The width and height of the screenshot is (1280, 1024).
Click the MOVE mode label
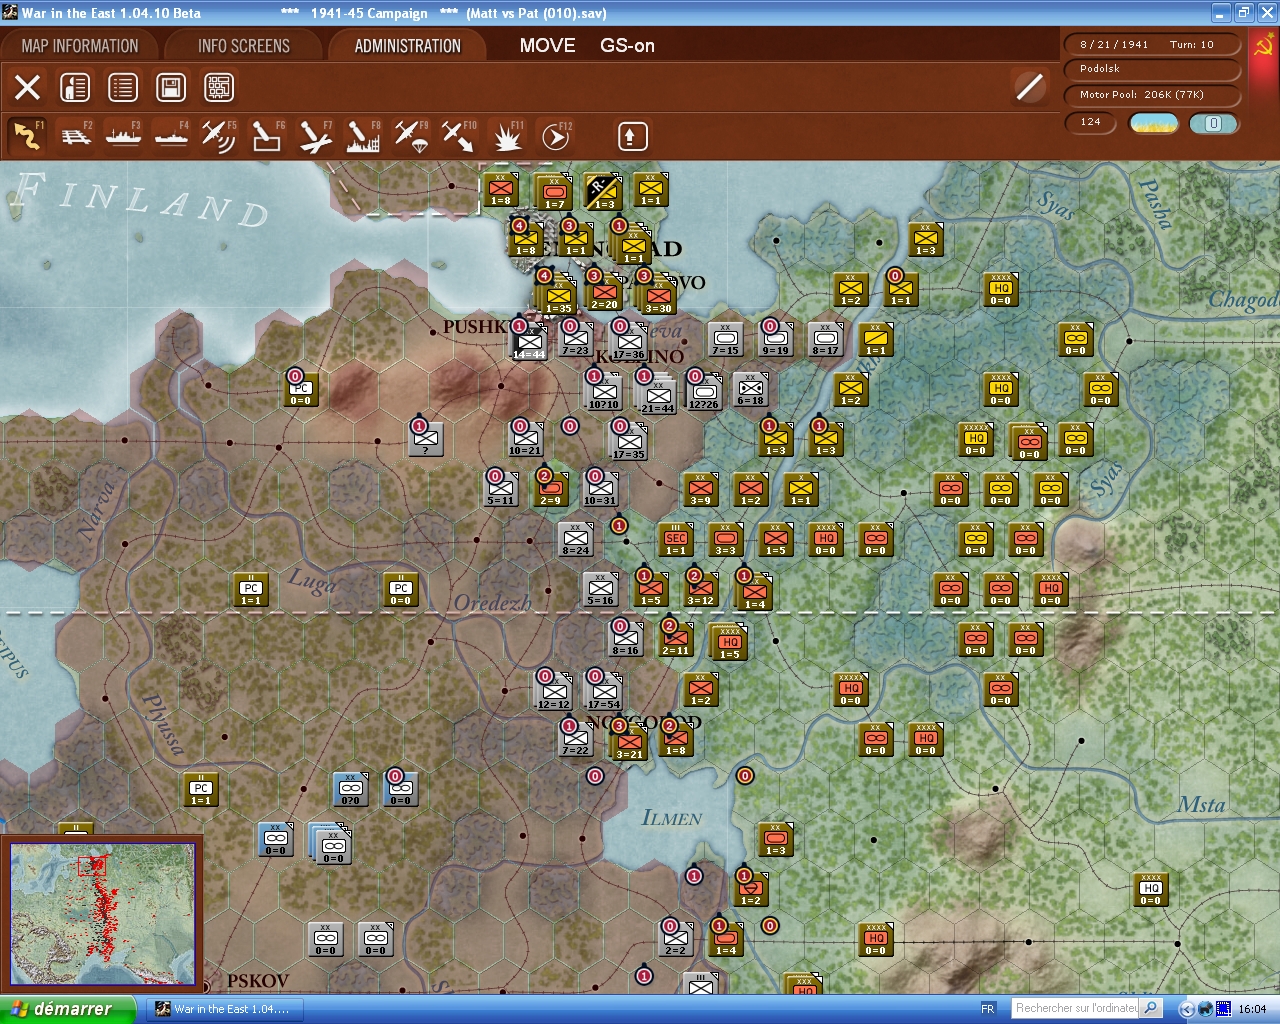547,45
